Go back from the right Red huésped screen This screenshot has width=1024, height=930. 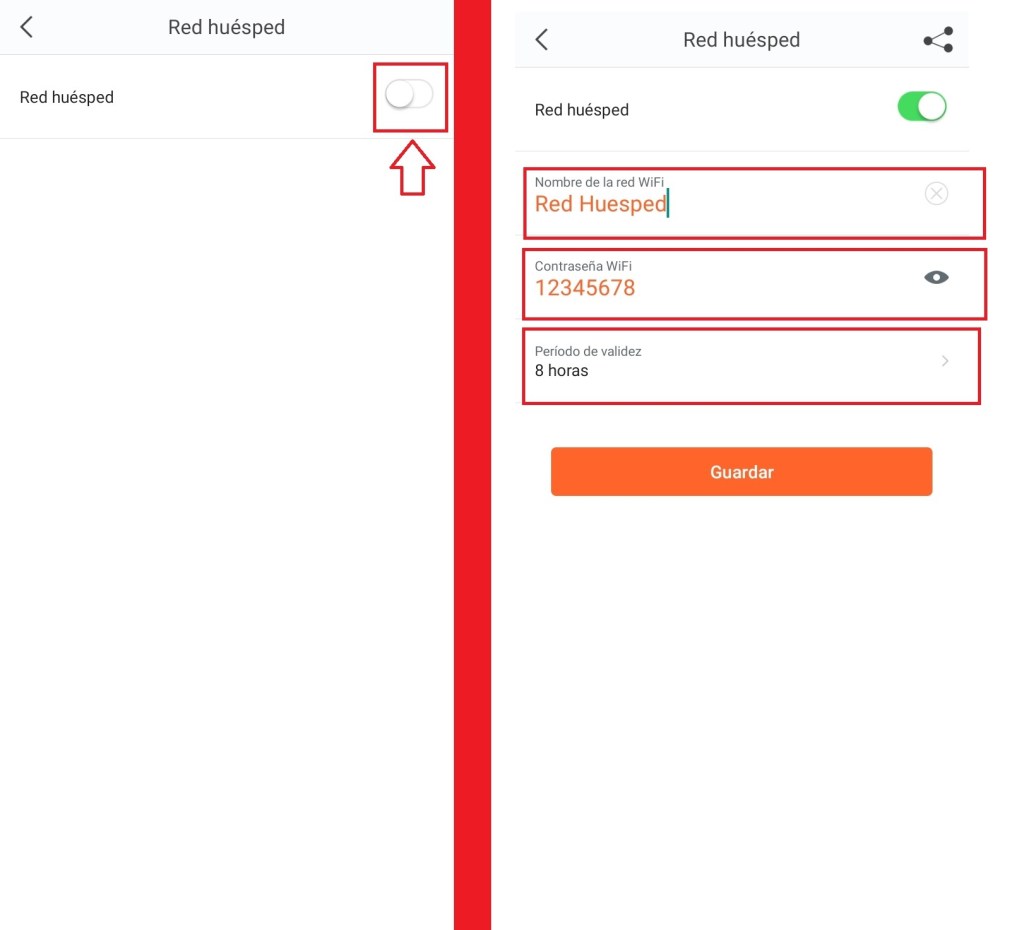click(x=541, y=39)
